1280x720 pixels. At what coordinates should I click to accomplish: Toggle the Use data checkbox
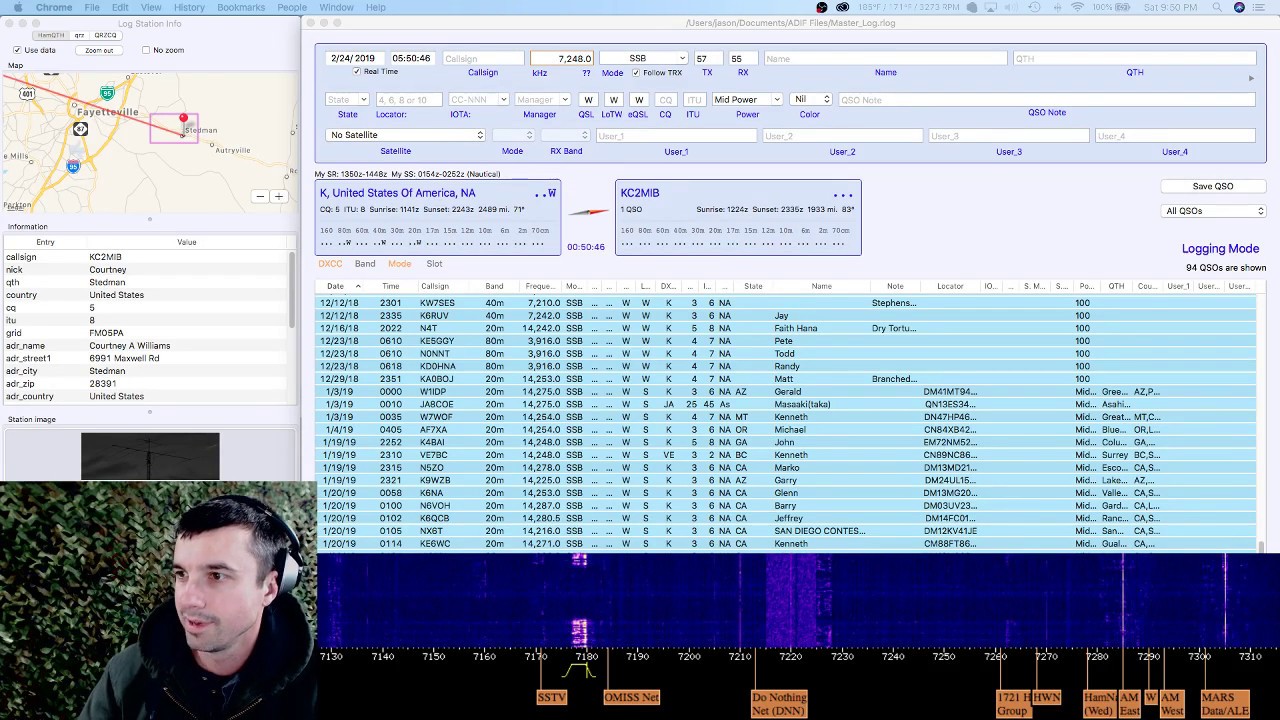[17, 50]
